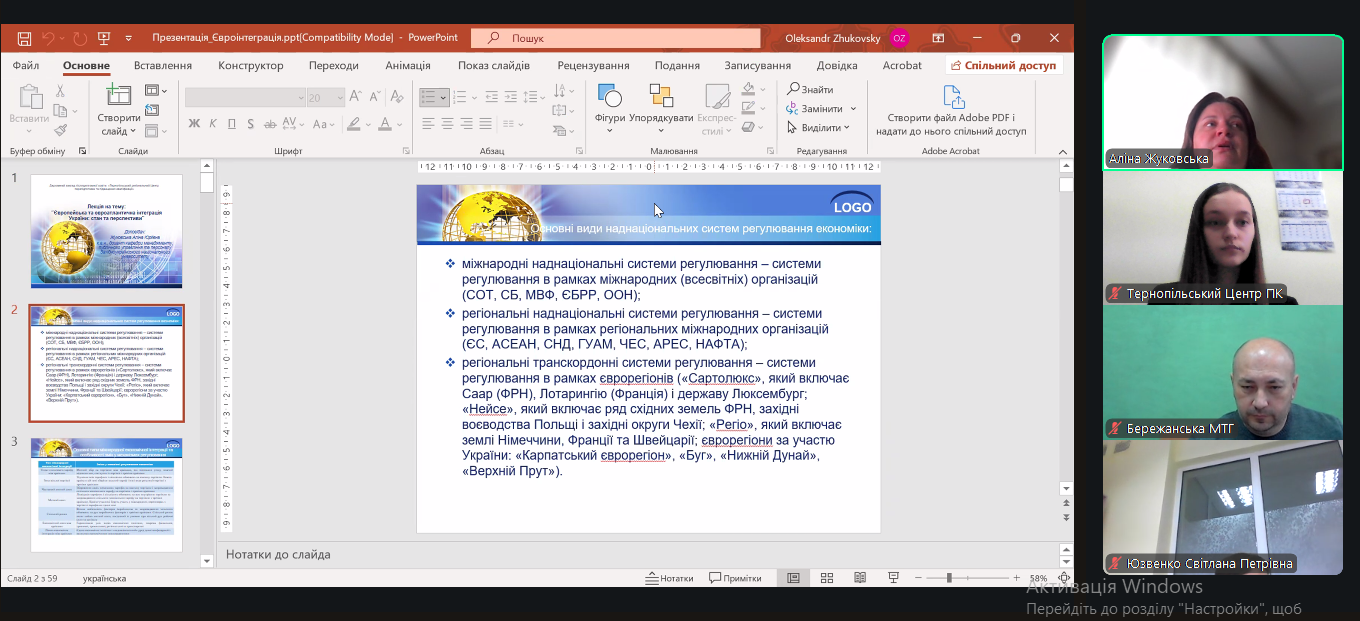Open the Shapes (Фігури) gallery
Screen dimensions: 1360x621
tap(609, 98)
